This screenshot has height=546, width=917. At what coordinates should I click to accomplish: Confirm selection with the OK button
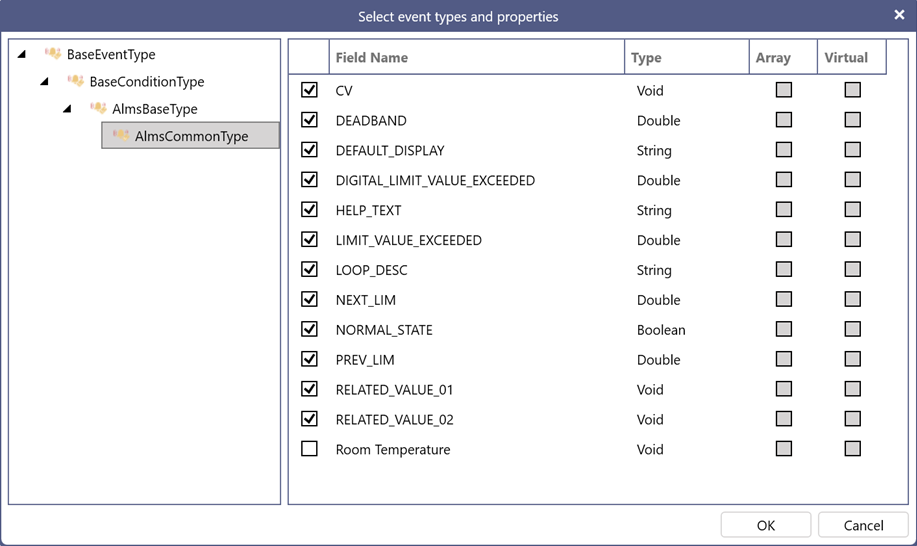point(766,525)
